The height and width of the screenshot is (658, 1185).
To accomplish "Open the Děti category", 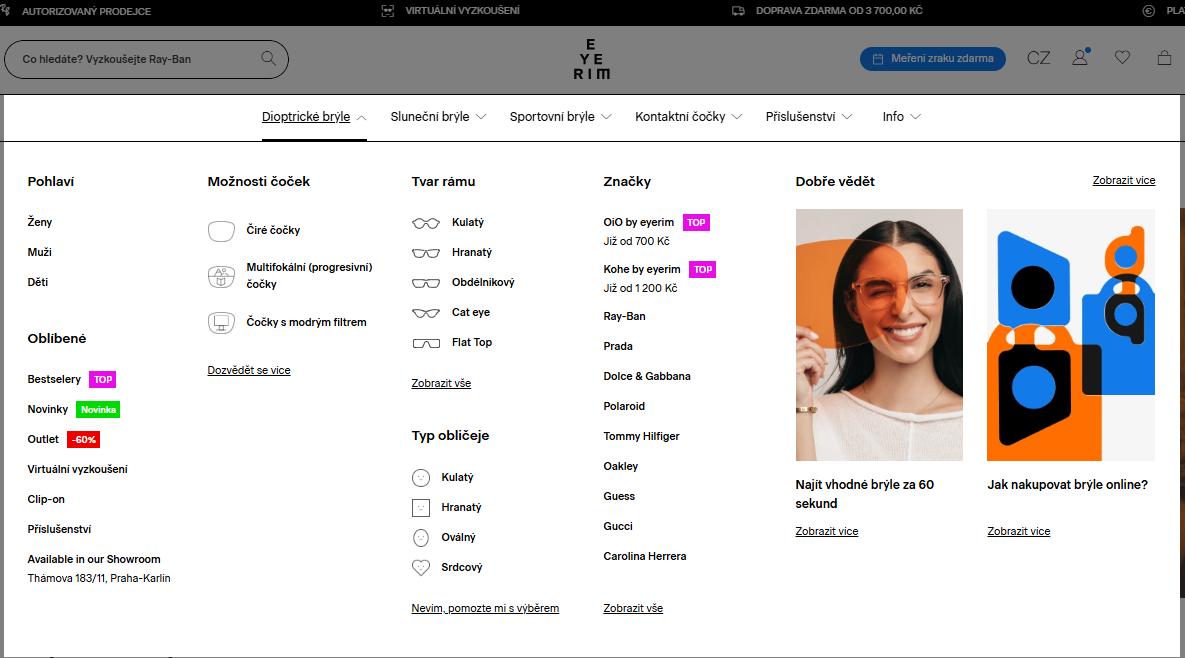I will (38, 282).
